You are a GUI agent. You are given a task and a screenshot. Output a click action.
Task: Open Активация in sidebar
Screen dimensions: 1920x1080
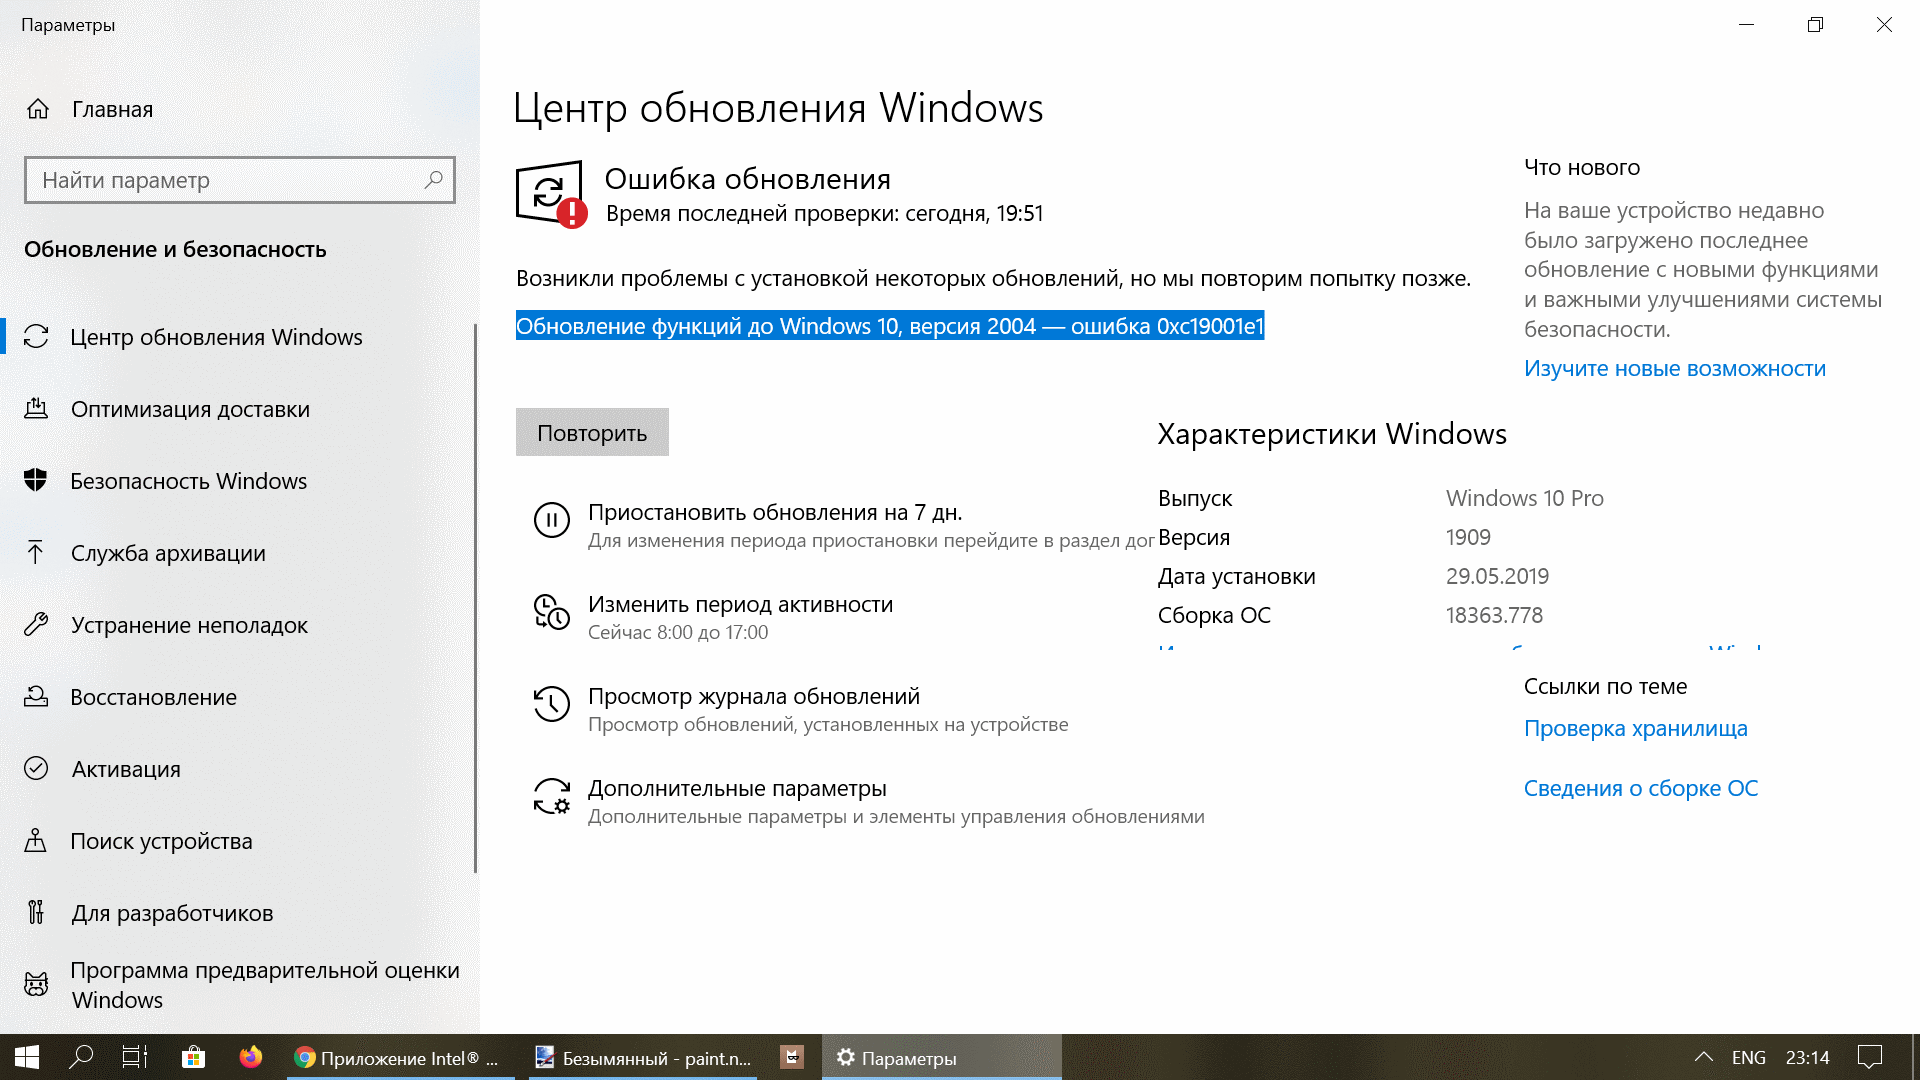pyautogui.click(x=126, y=769)
